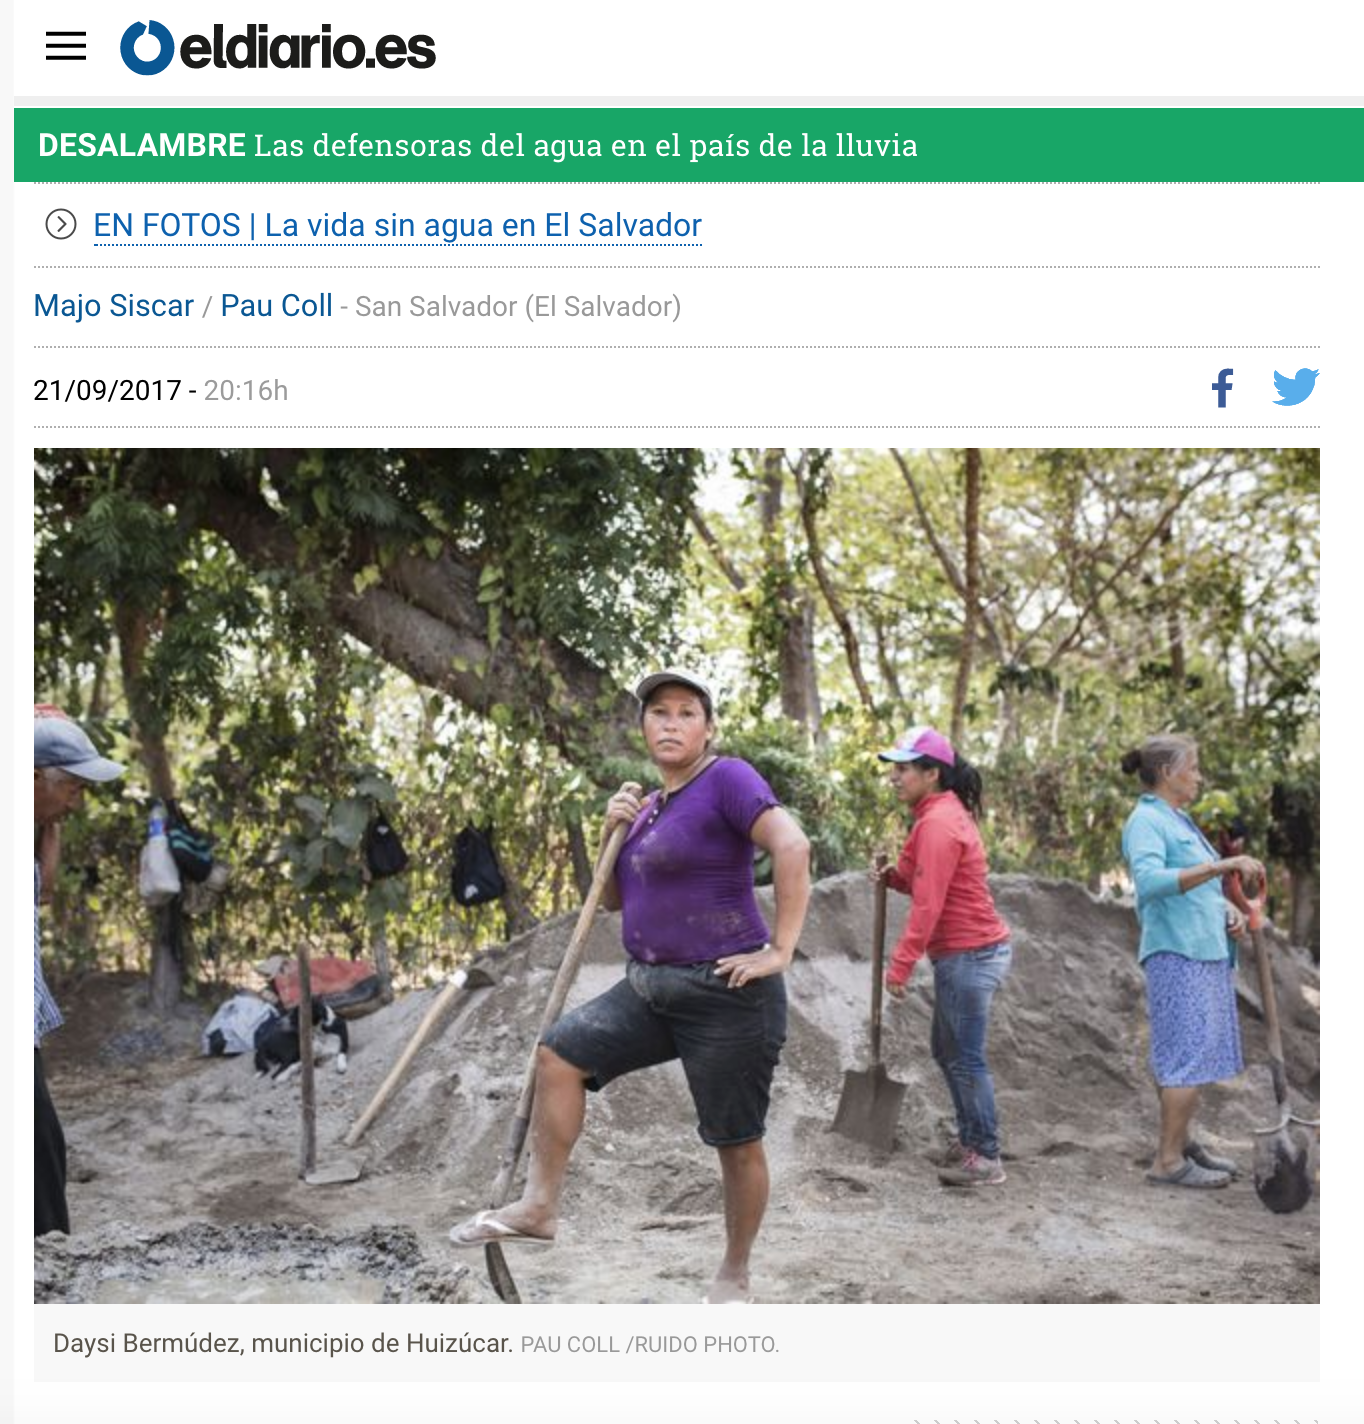Click the PAU COLL / RUIDO PHOTO credit

[x=650, y=1344]
